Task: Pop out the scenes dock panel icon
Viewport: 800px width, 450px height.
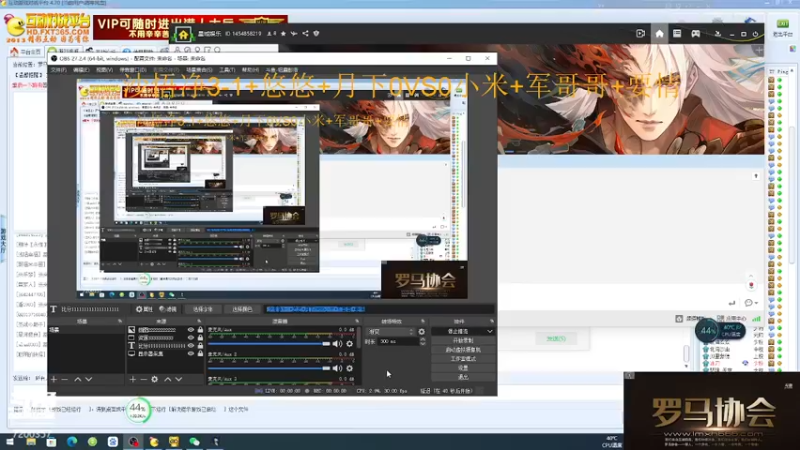Action: (120, 321)
